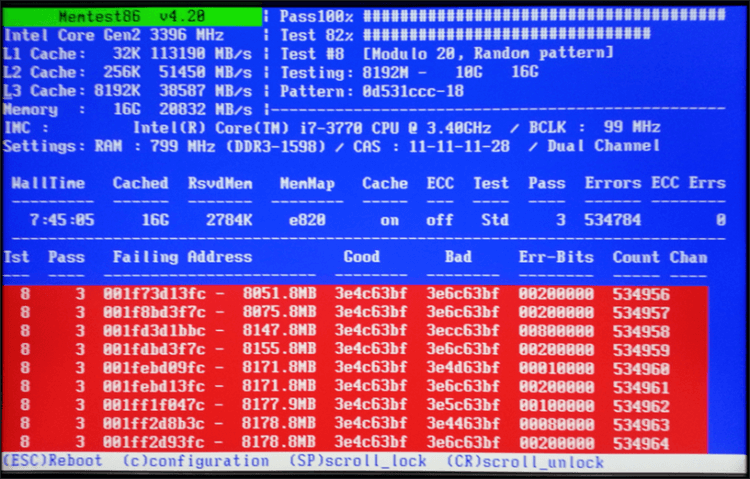Select failing address 001fdbd3f7c
The width and height of the screenshot is (750, 479).
click(154, 349)
